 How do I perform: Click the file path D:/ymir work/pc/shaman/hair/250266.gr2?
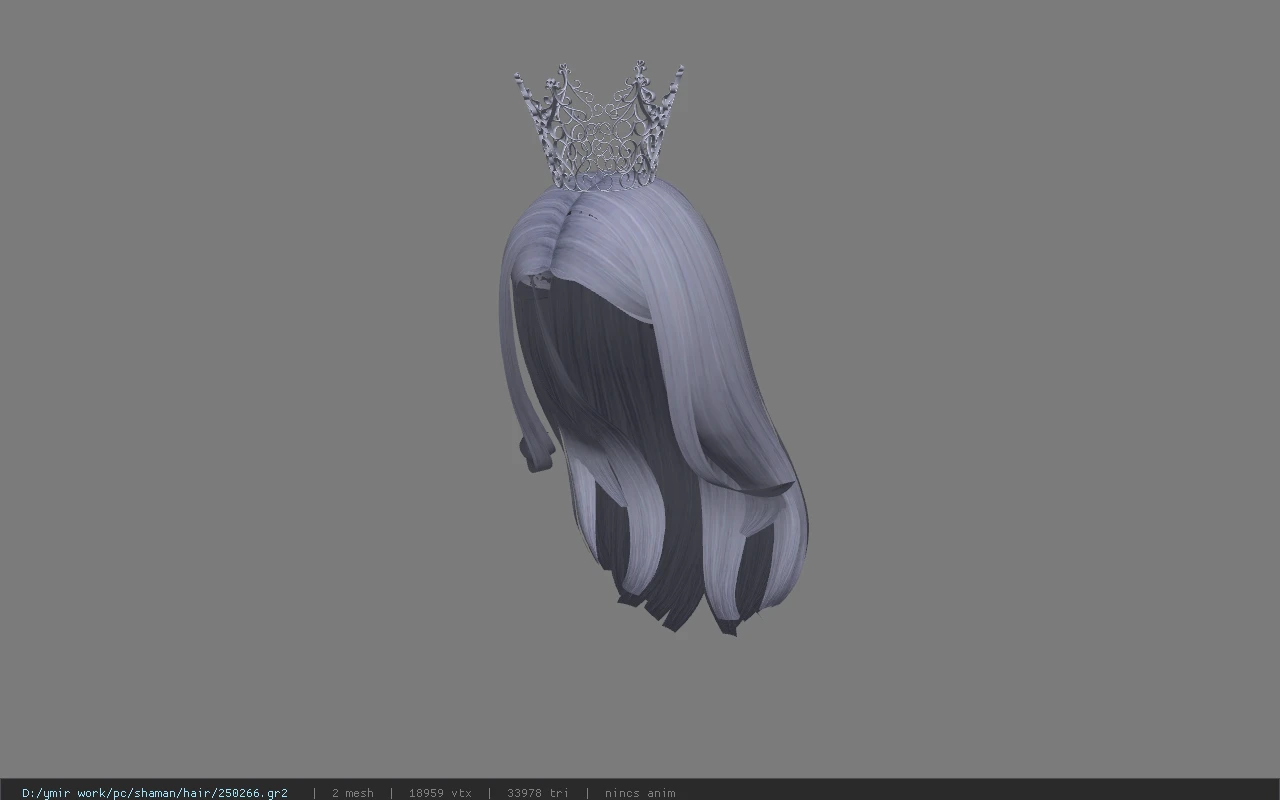155,793
